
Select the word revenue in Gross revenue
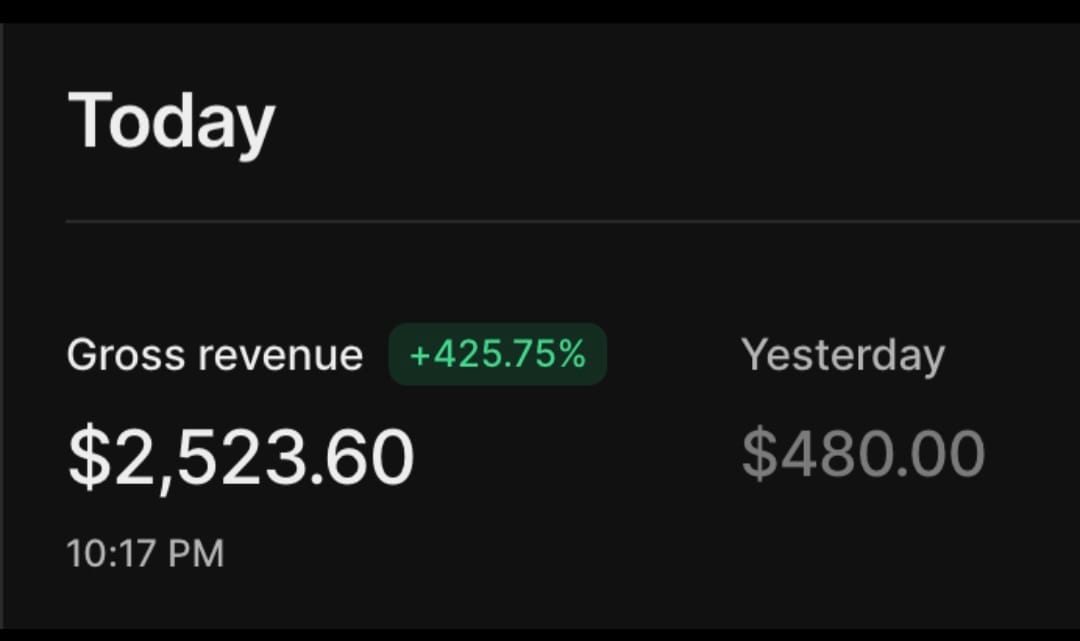pyautogui.click(x=280, y=355)
